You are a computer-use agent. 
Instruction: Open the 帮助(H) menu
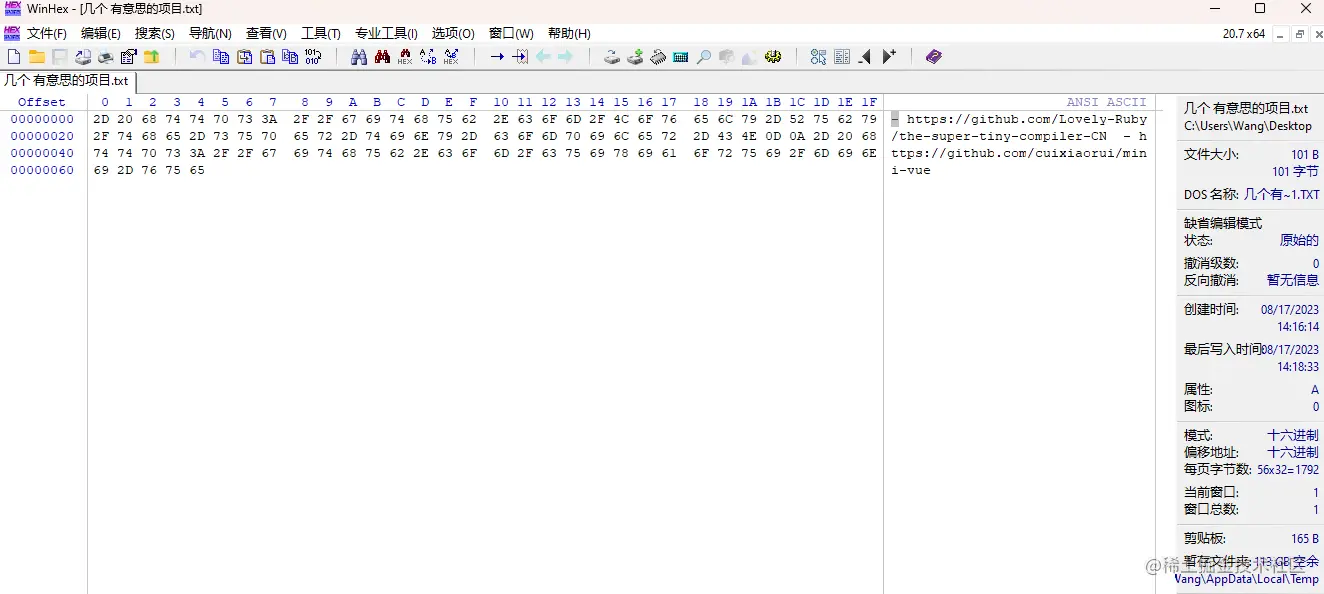[569, 33]
